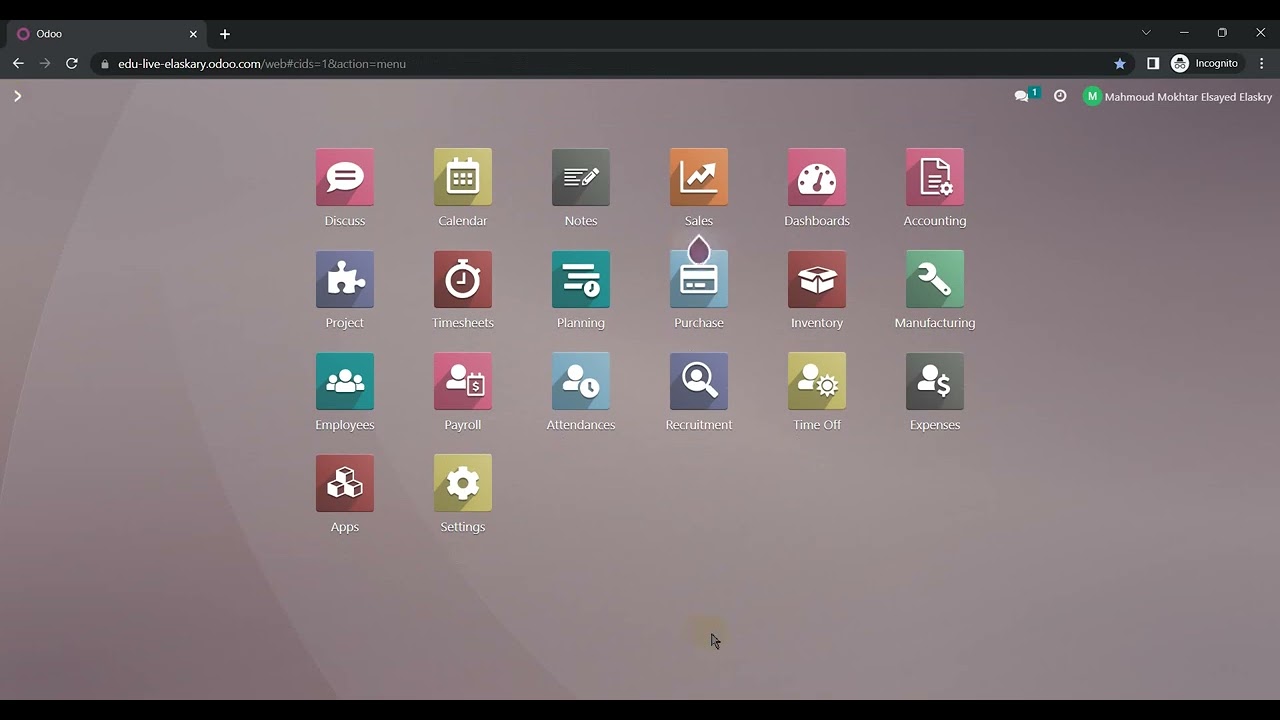Select the Odoo browser tab
This screenshot has width=1280, height=720.
click(106, 34)
